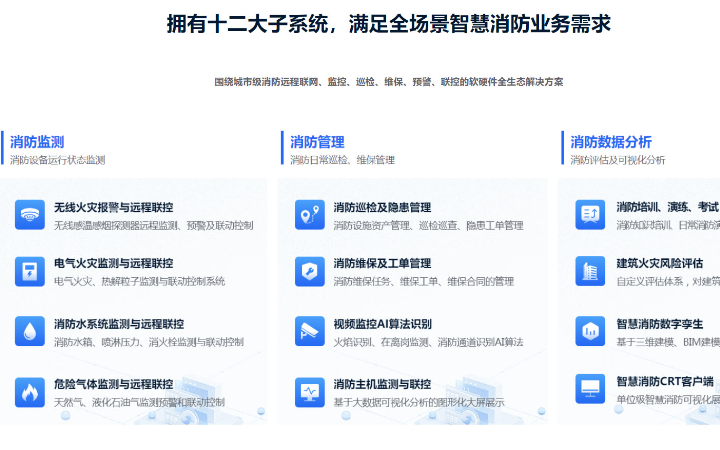Click the 消防巡检及隐患管理 map pin icon
Viewport: 720px width, 450px height.
pyautogui.click(x=310, y=215)
